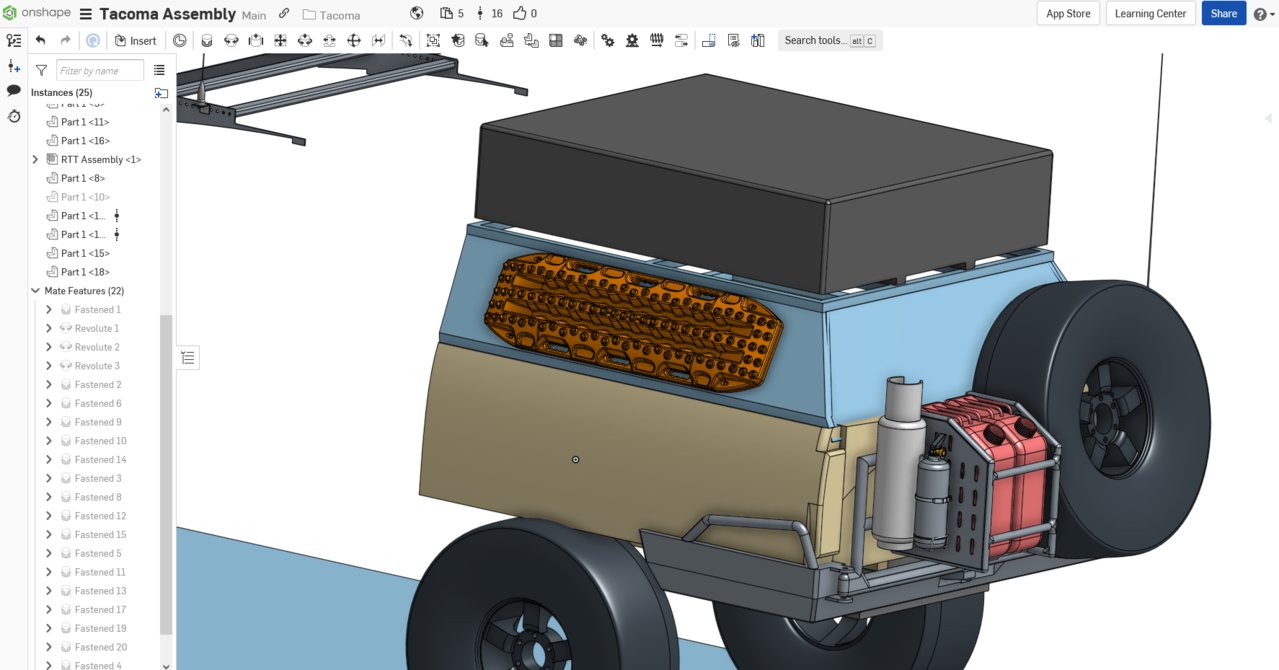Click the clock icon next to Insert
The width and height of the screenshot is (1279, 670).
(180, 40)
